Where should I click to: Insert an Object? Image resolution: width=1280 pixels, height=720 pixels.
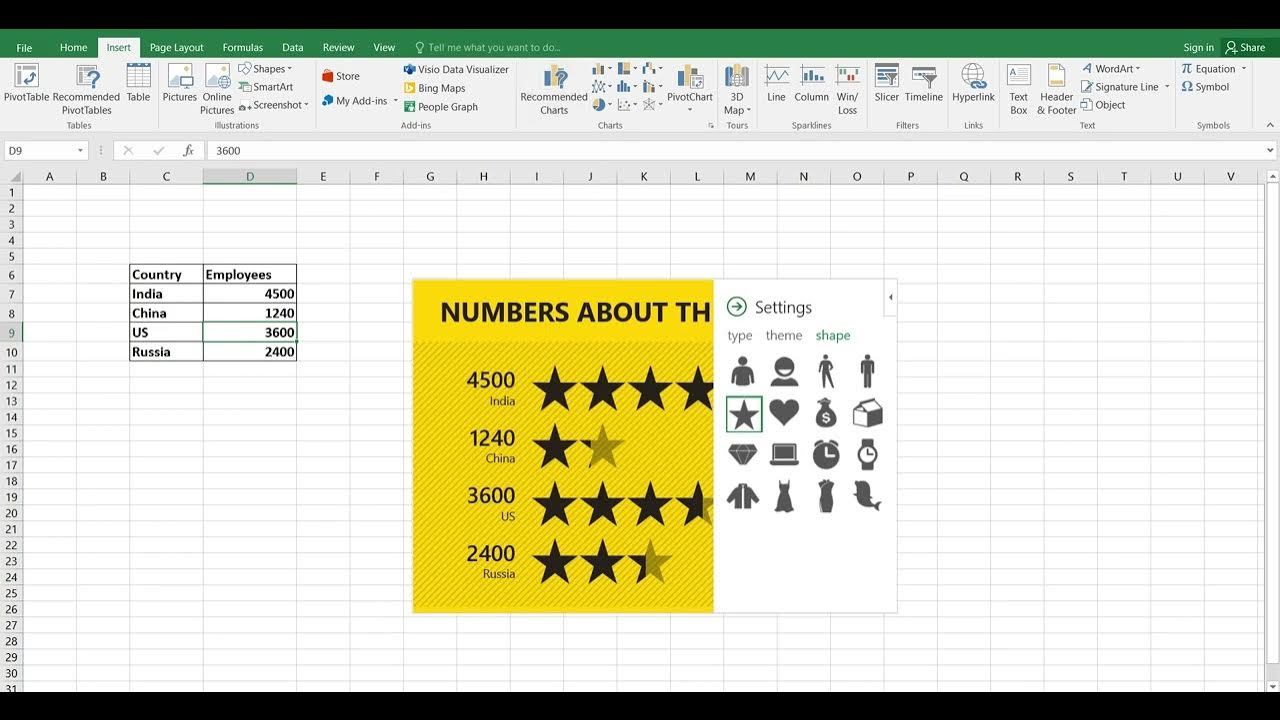click(x=1103, y=105)
